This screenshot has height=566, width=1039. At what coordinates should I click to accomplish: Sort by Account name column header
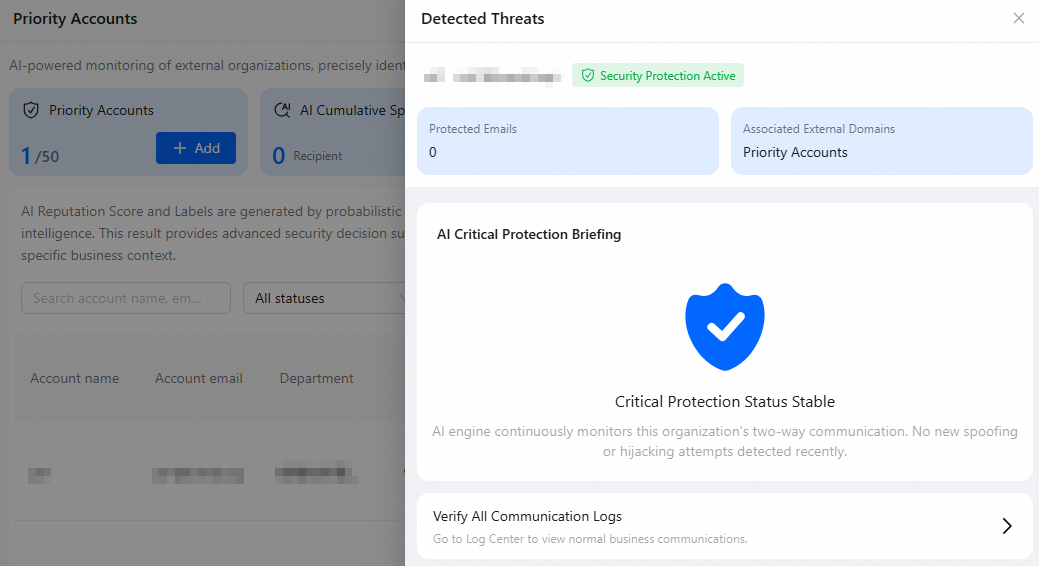pos(75,378)
